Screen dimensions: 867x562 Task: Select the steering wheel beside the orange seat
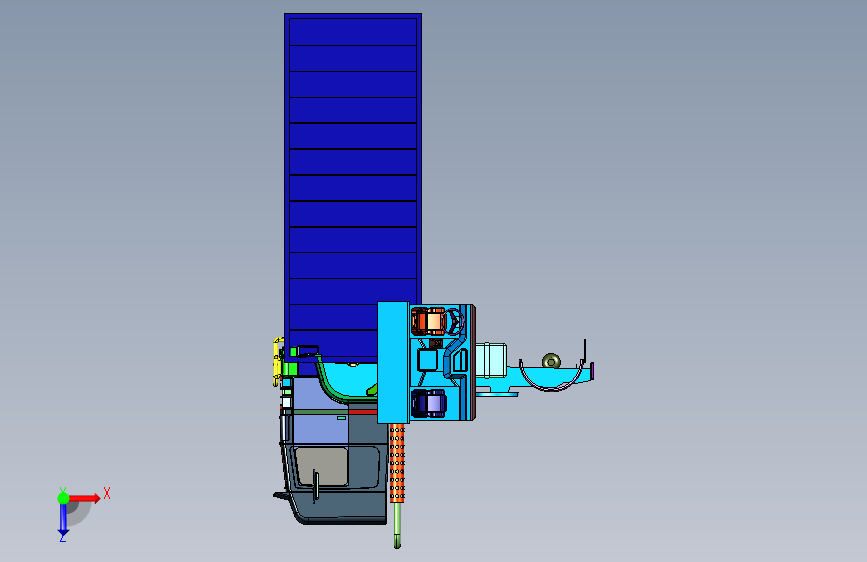(454, 322)
